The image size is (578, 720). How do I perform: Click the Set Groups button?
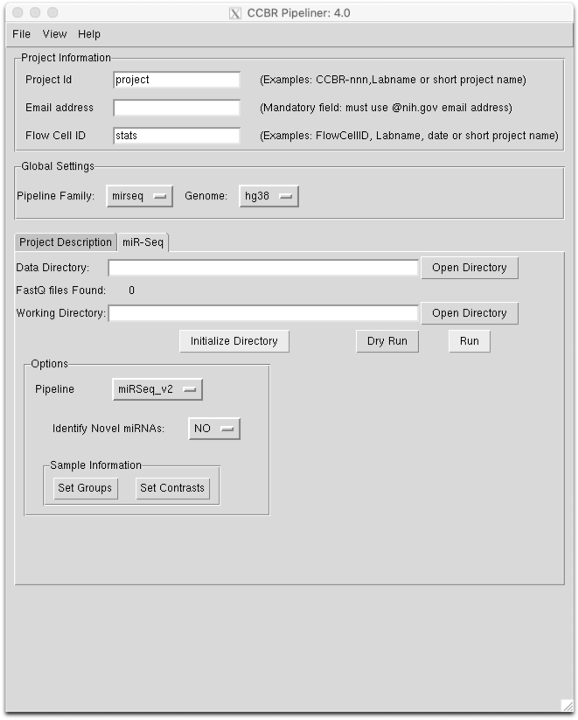pyautogui.click(x=85, y=488)
